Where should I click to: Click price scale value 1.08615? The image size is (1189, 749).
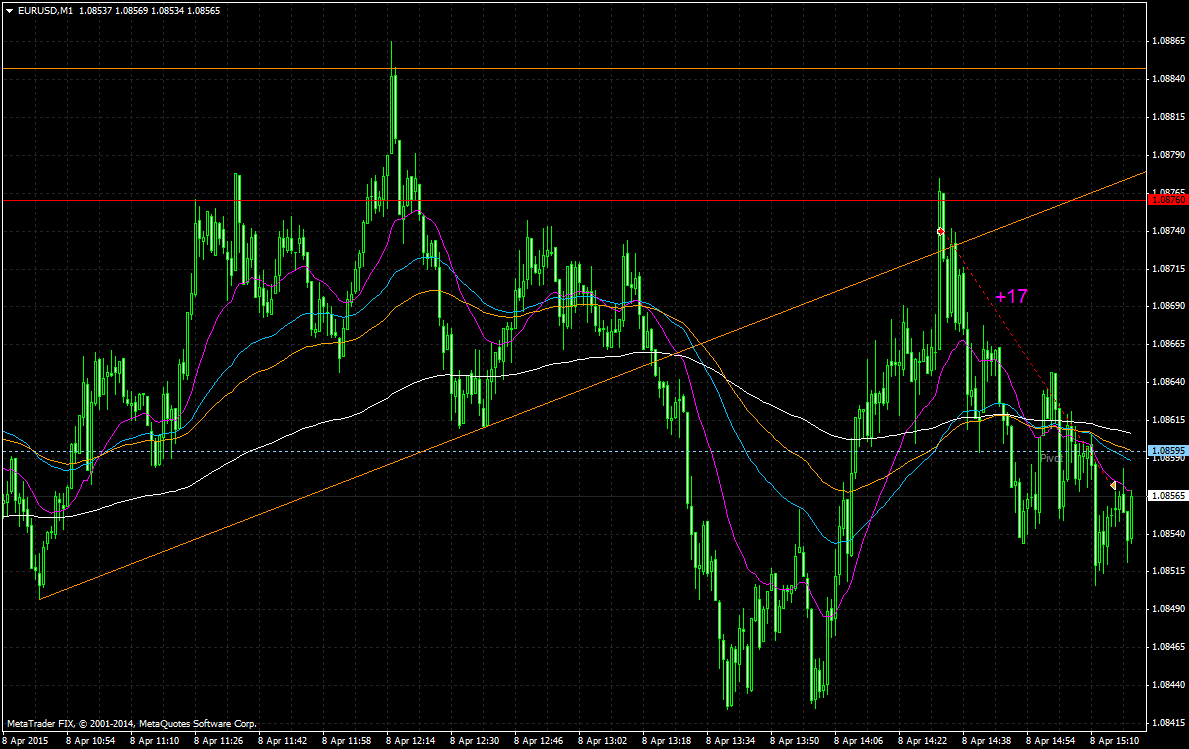coord(1169,420)
